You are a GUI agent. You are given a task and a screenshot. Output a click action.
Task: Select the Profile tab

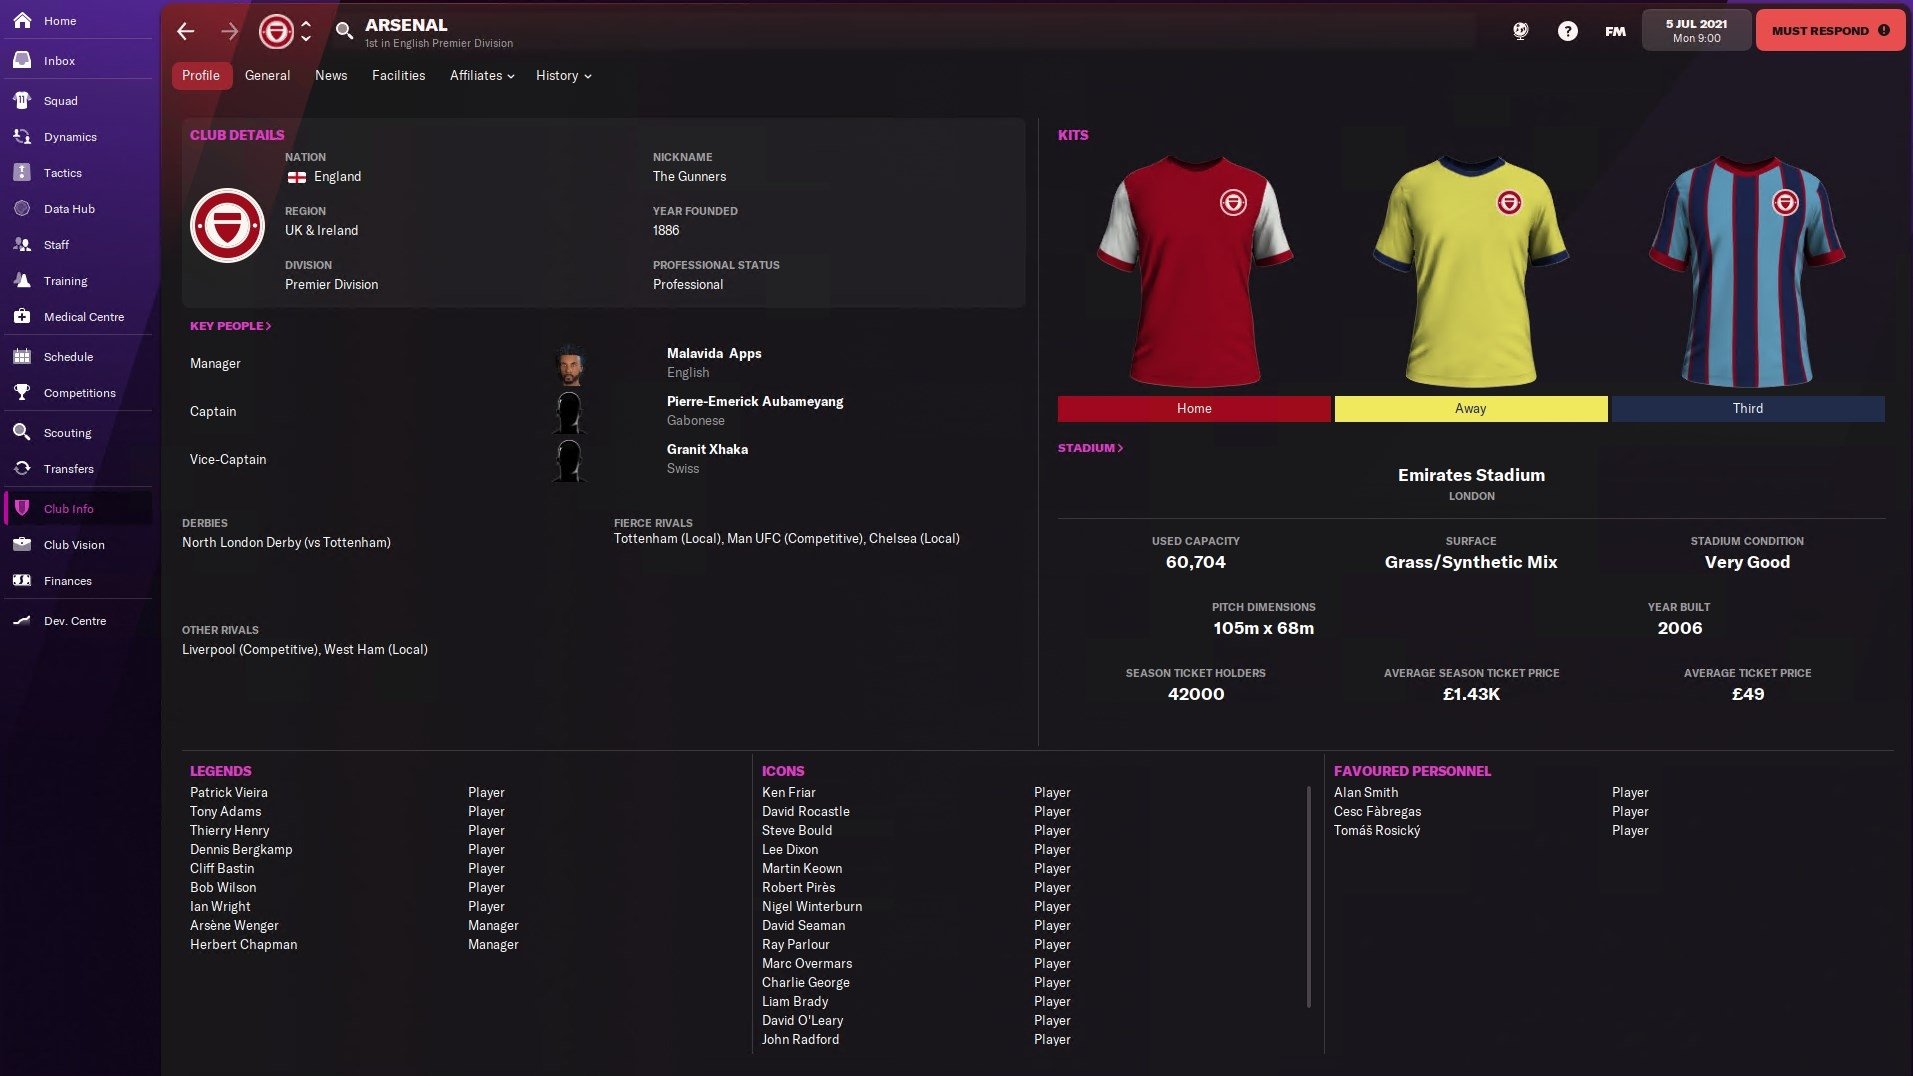click(201, 75)
